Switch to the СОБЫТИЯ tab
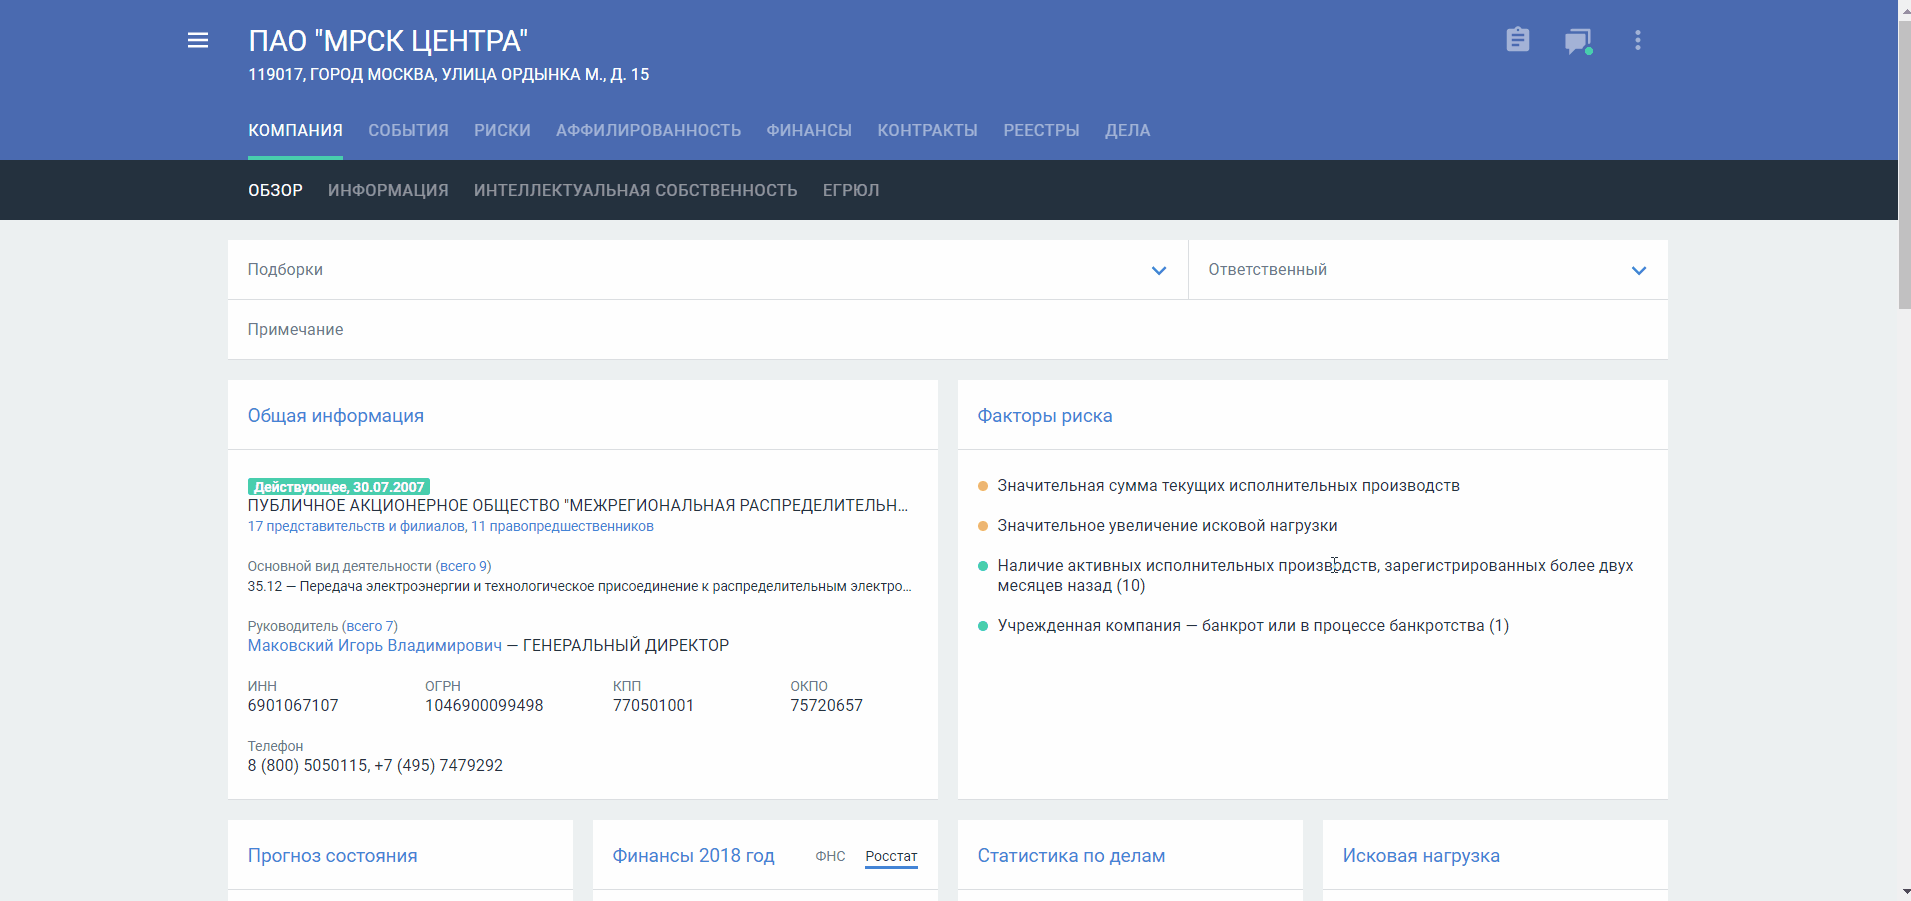The width and height of the screenshot is (1911, 901). [408, 130]
